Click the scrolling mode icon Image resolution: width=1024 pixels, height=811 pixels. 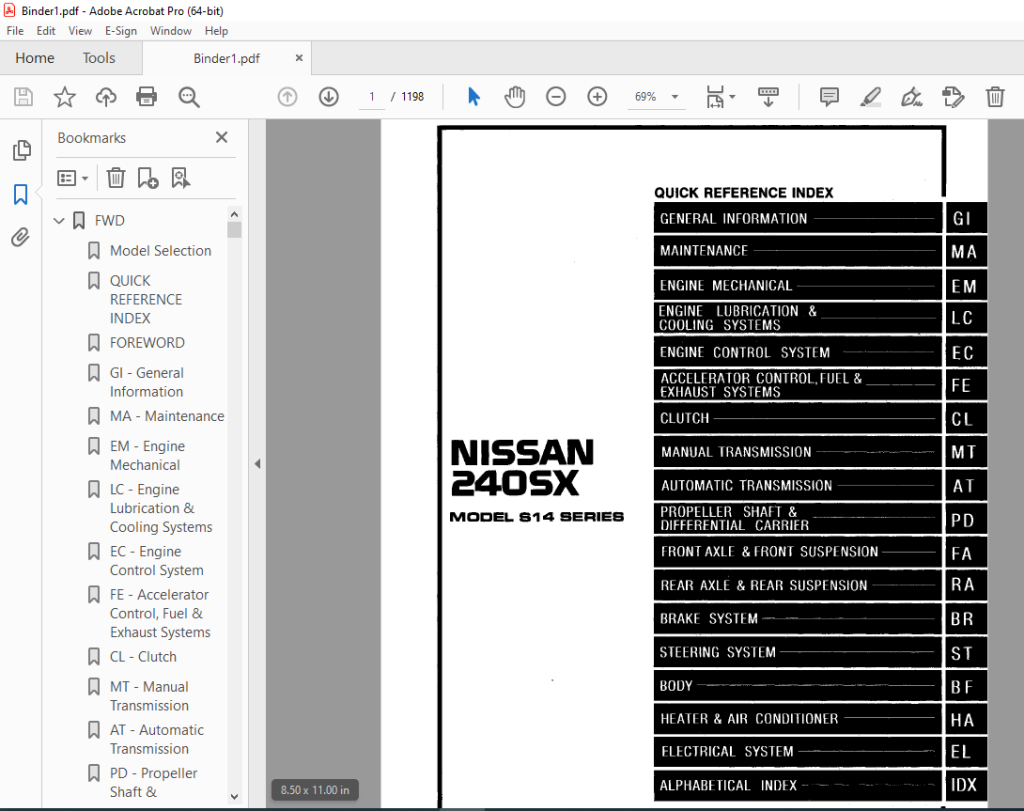768,97
